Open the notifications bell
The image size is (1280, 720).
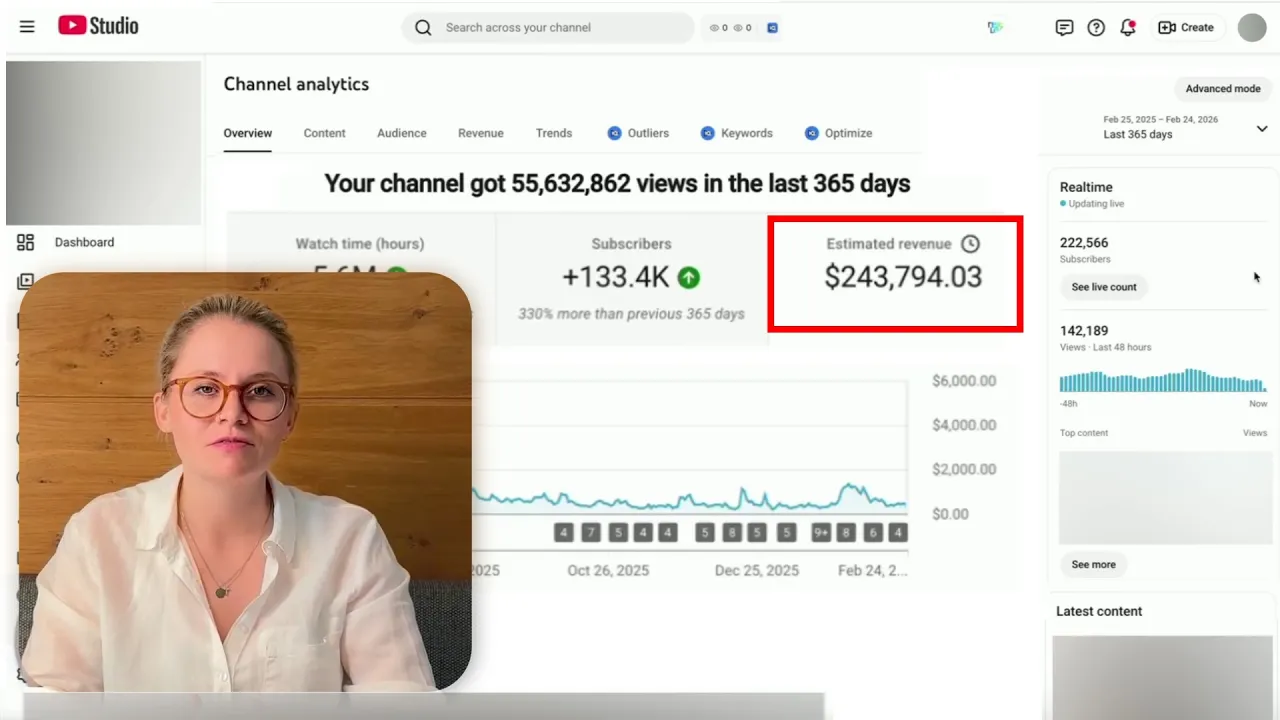(x=1128, y=28)
